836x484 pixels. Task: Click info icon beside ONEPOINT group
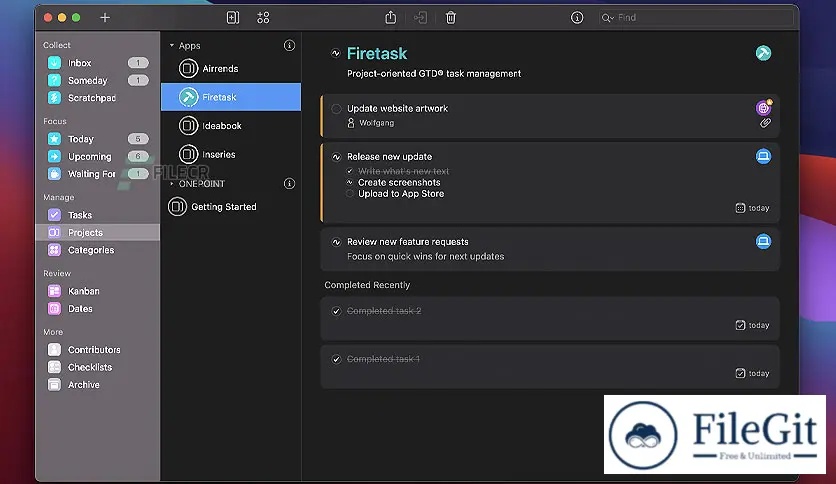pyautogui.click(x=290, y=184)
